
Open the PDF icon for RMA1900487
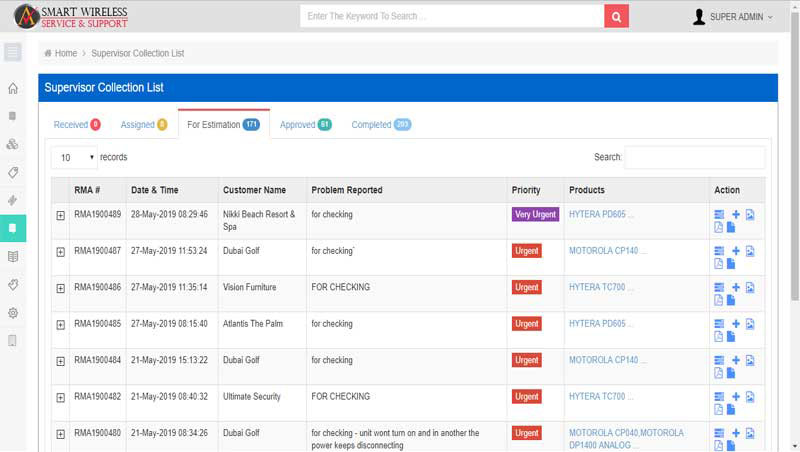pyautogui.click(x=718, y=264)
